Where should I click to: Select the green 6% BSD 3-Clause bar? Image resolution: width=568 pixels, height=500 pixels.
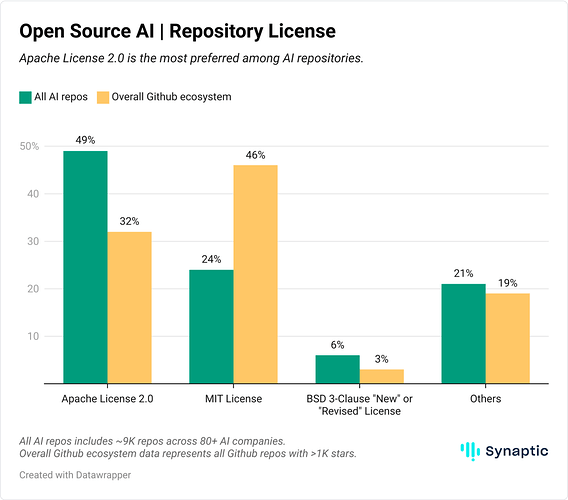pyautogui.click(x=338, y=369)
